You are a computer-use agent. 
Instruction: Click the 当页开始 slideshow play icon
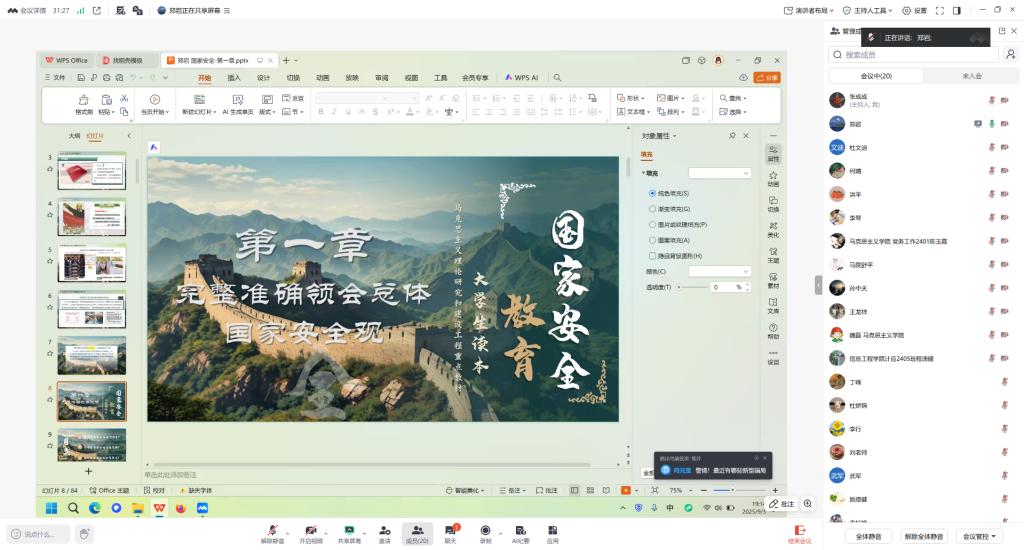point(155,99)
